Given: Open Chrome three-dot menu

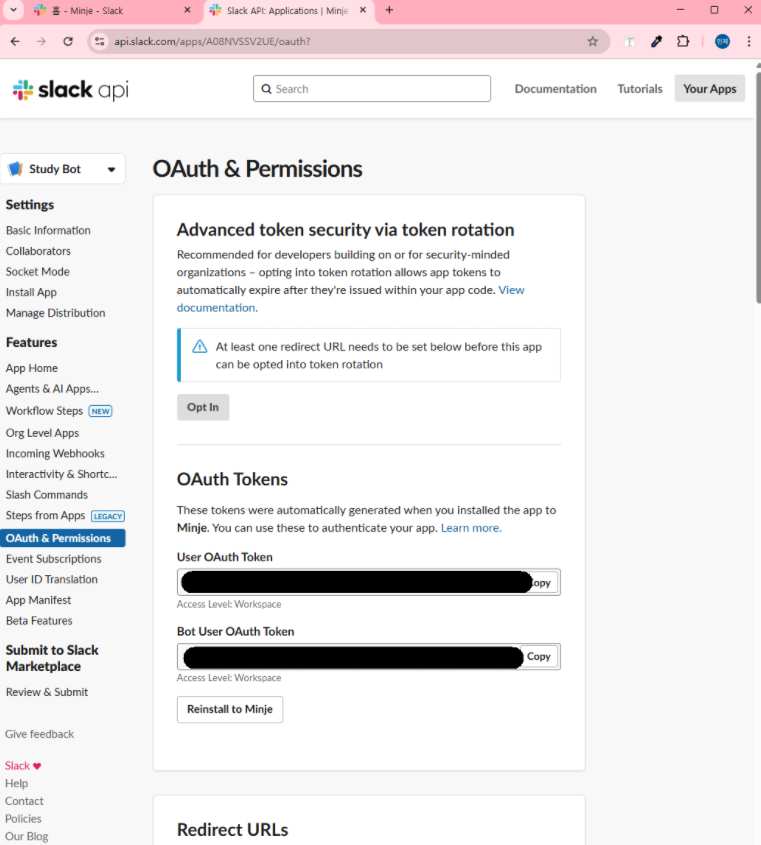Looking at the screenshot, I should [749, 41].
